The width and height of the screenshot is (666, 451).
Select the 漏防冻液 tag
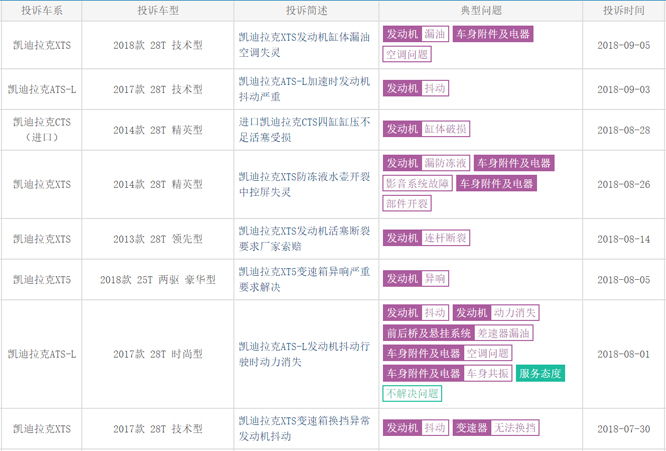tap(445, 163)
